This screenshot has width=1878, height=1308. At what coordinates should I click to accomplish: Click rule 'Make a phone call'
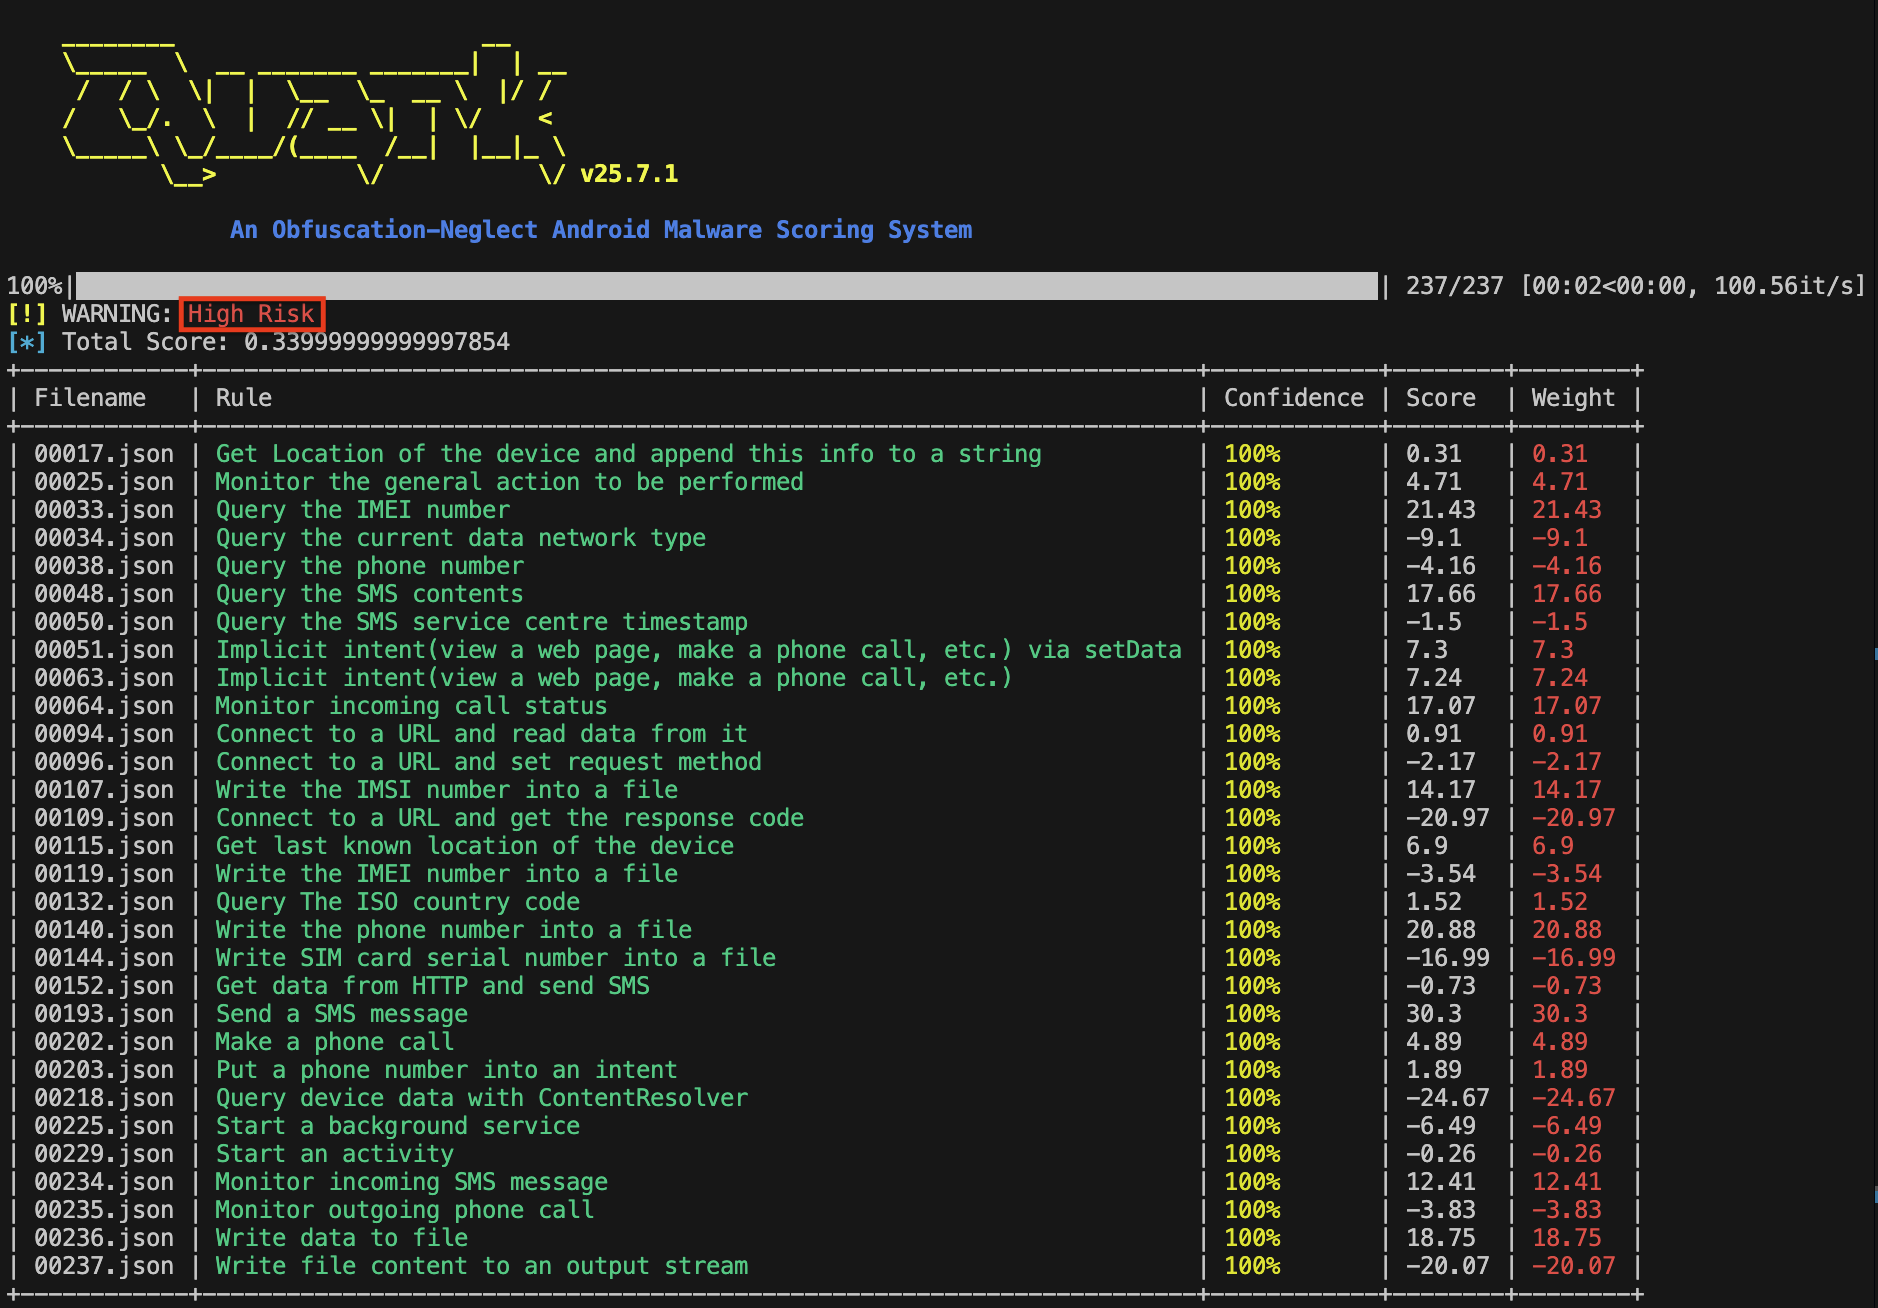coord(335,1042)
